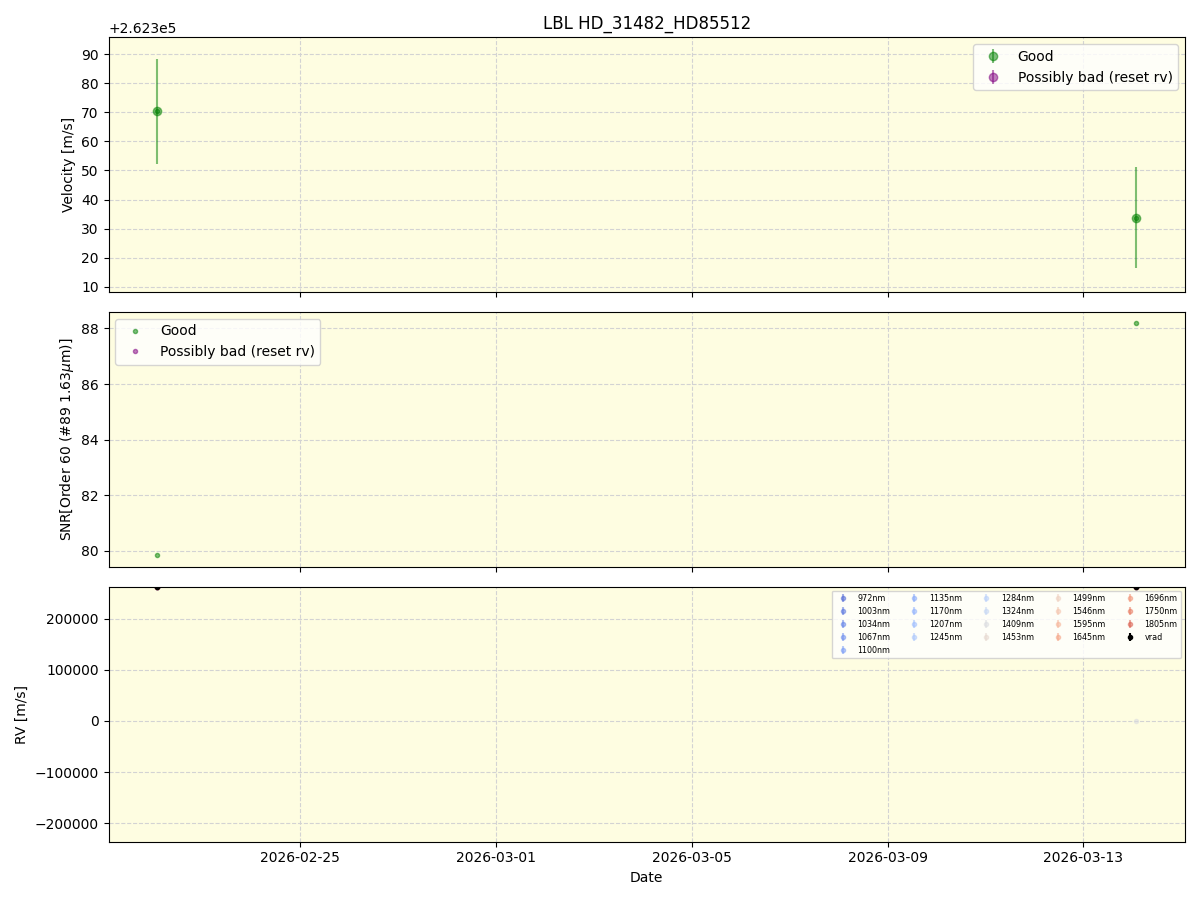The image size is (1200, 900).
Task: Click the 1805nm legend marker
Action: tap(1130, 624)
